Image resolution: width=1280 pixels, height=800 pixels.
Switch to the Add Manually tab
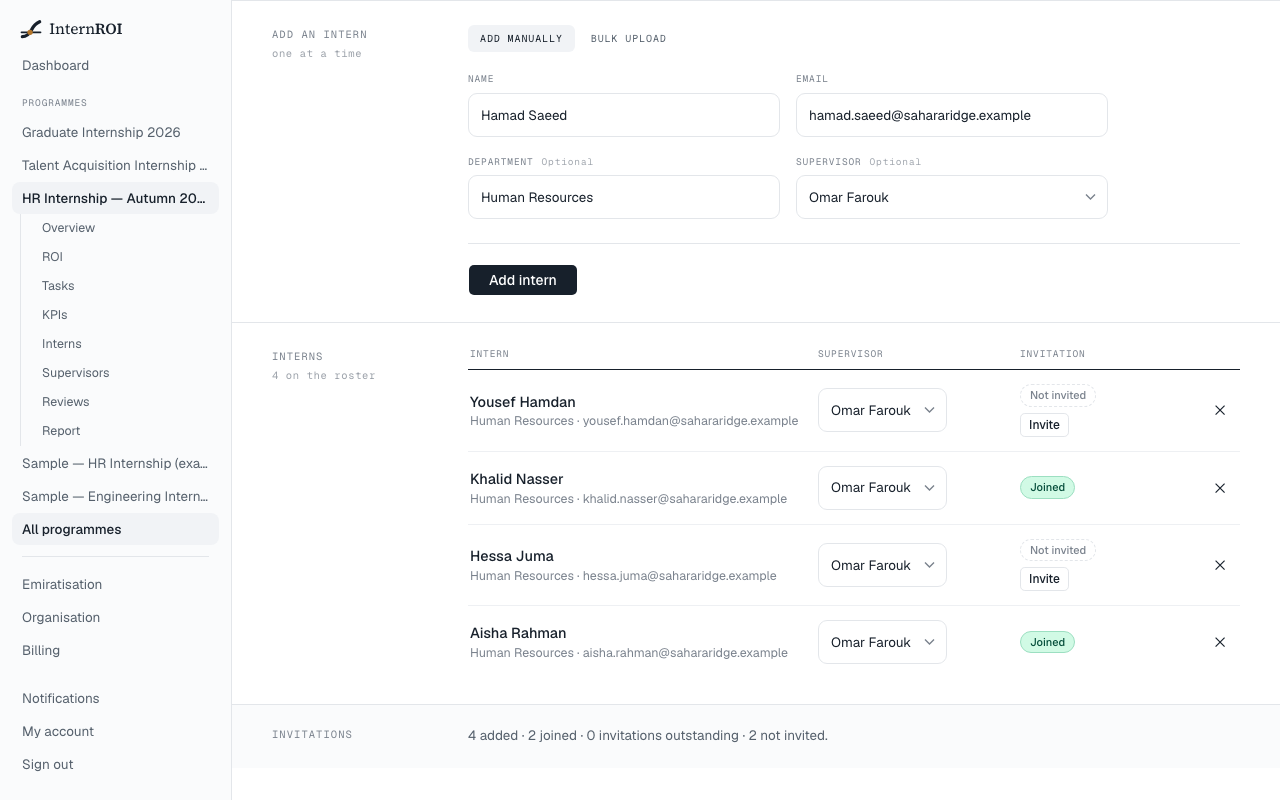coord(521,39)
